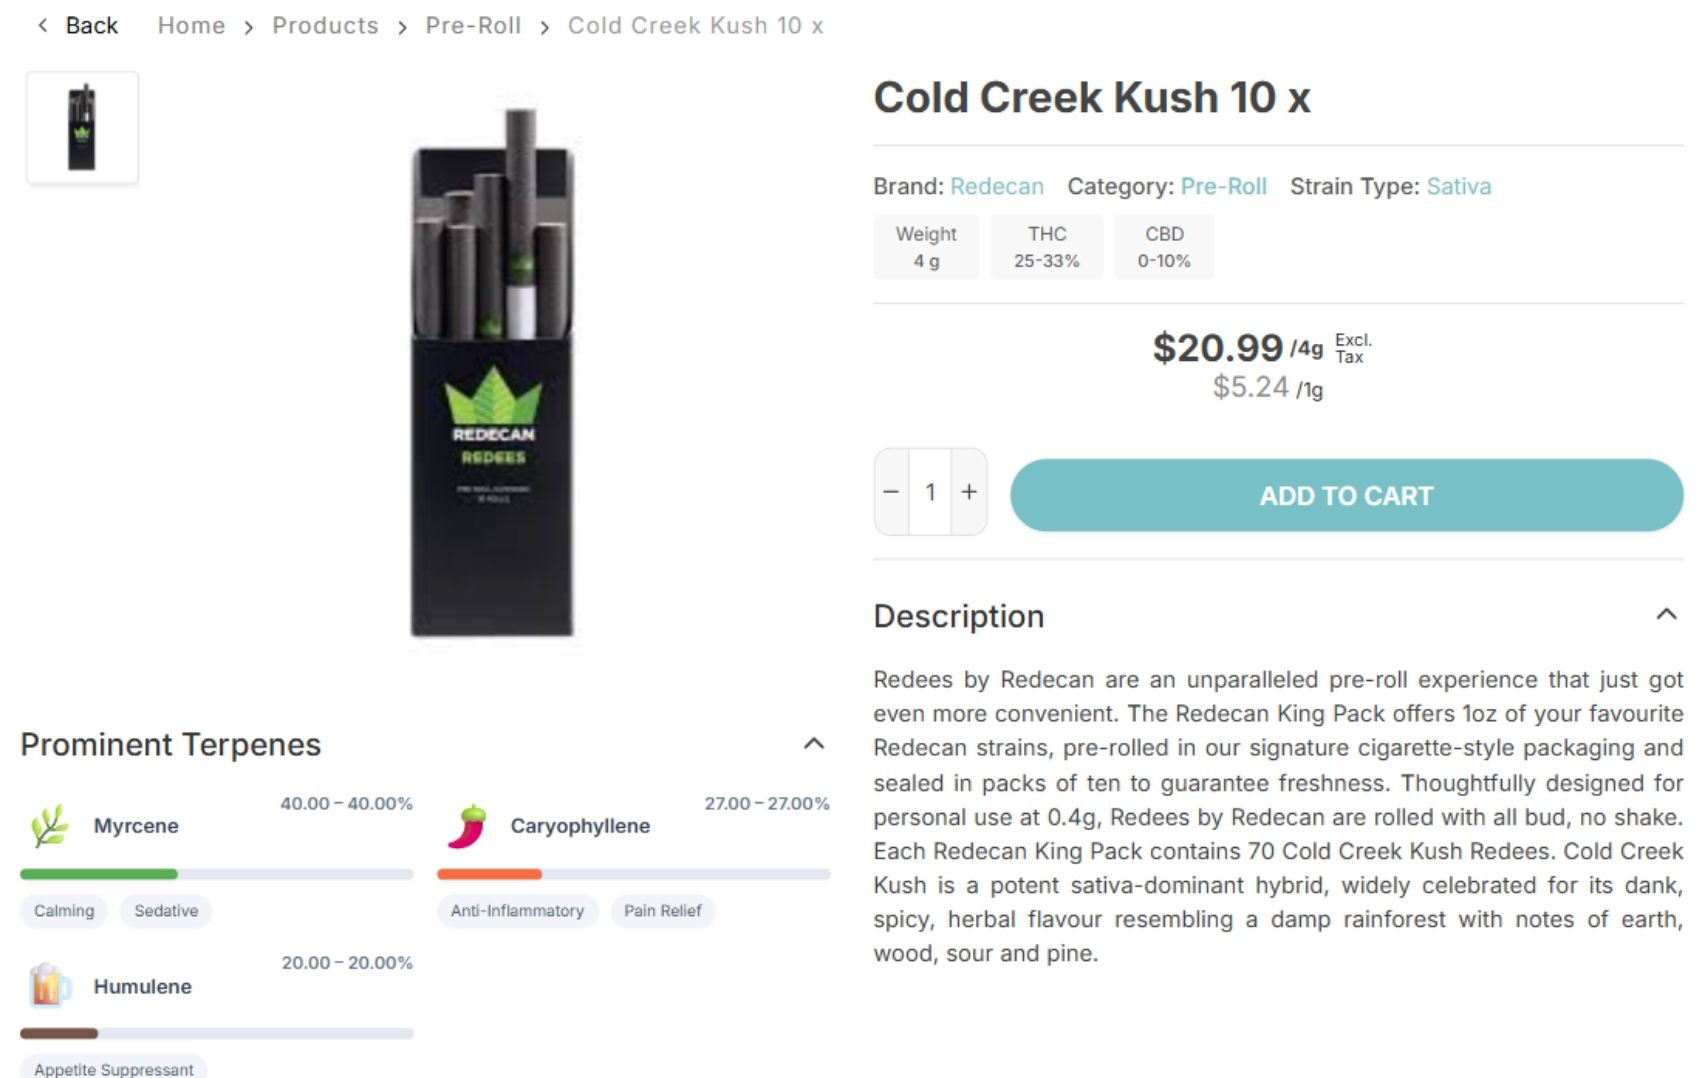Decrease quantity with the minus icon
This screenshot has height=1078, width=1705.
pyautogui.click(x=891, y=492)
